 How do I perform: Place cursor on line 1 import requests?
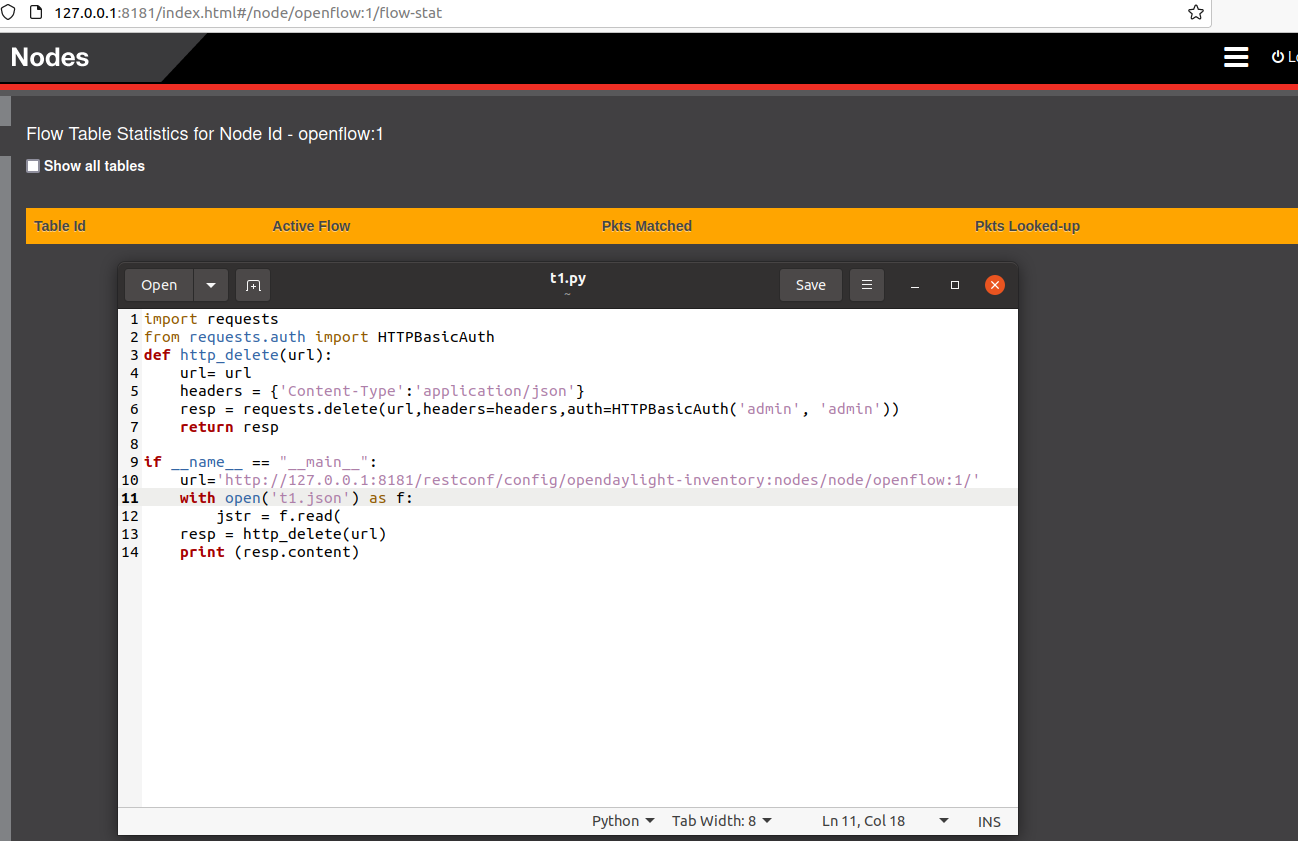click(211, 319)
